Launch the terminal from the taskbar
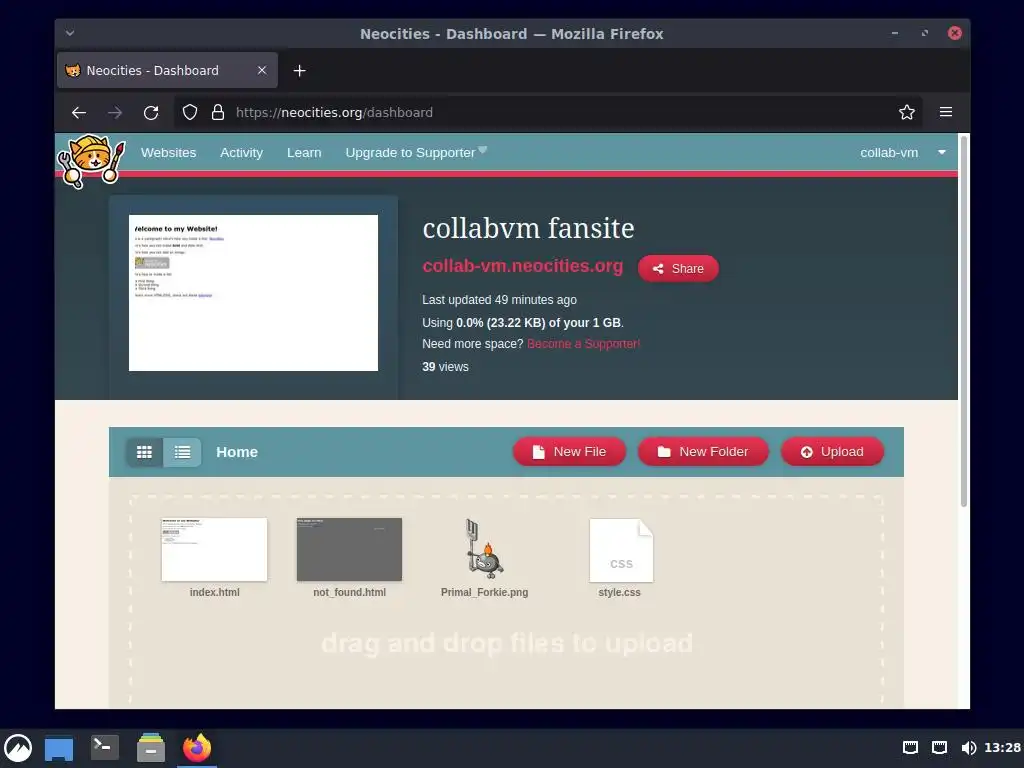The image size is (1024, 768). pyautogui.click(x=104, y=748)
